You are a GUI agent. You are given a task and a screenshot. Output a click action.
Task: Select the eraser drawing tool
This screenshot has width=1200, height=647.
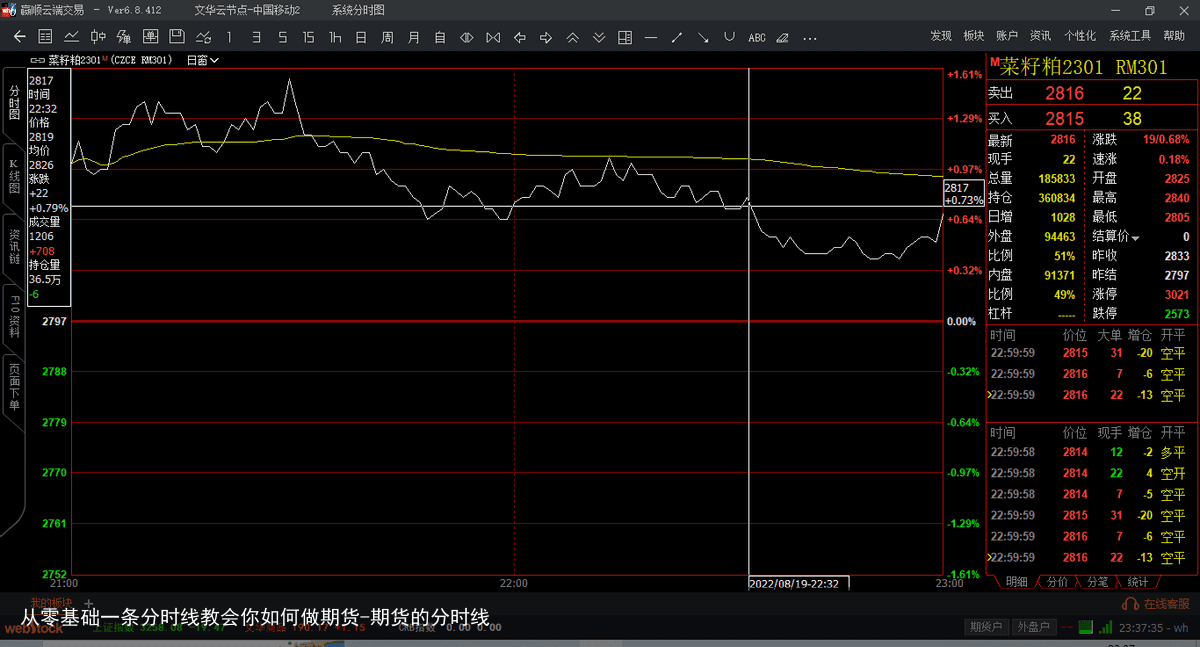click(x=783, y=37)
